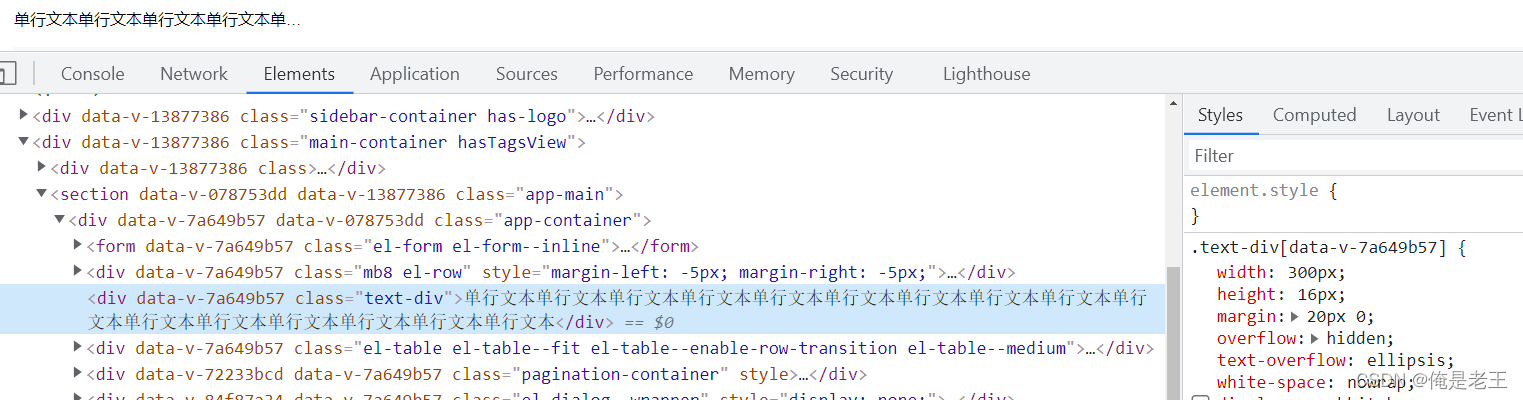Expand the div with empty class attribute

[42, 167]
